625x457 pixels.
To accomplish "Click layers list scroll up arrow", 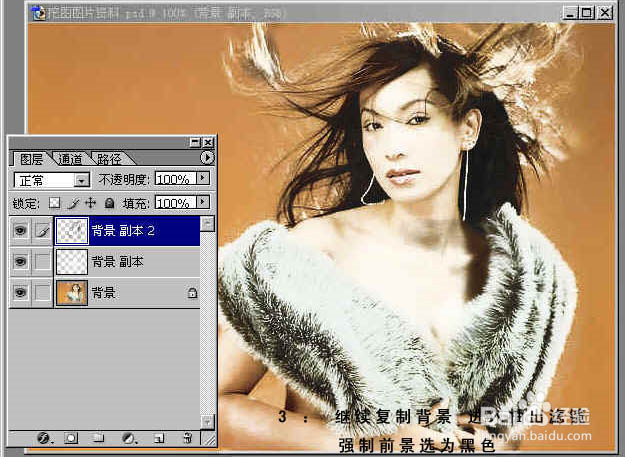I will click(x=207, y=223).
